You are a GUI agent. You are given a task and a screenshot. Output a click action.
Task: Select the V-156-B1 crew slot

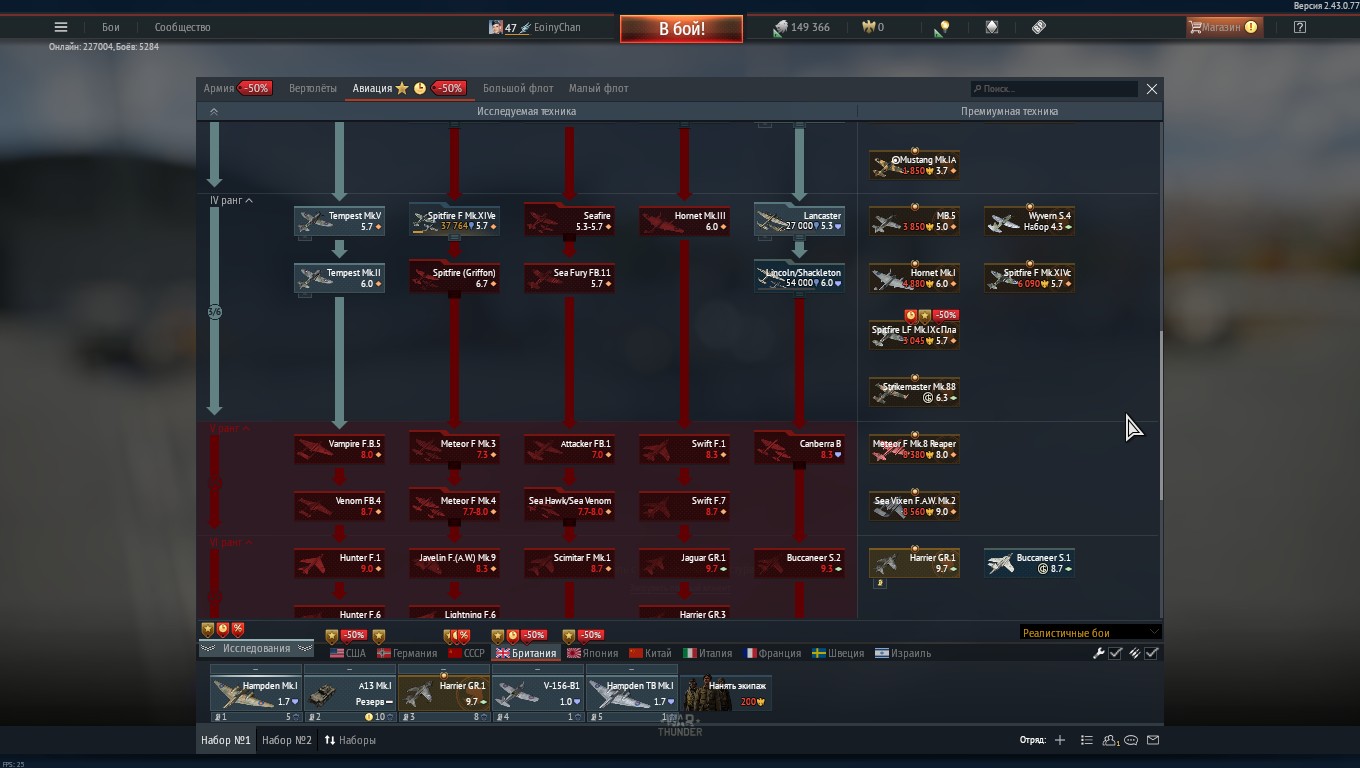point(537,693)
